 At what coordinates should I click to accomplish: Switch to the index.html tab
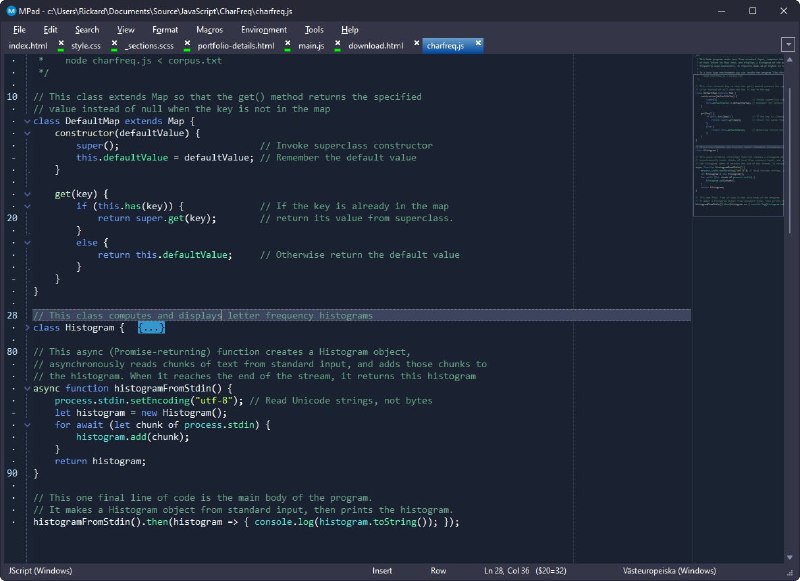pyautogui.click(x=28, y=46)
